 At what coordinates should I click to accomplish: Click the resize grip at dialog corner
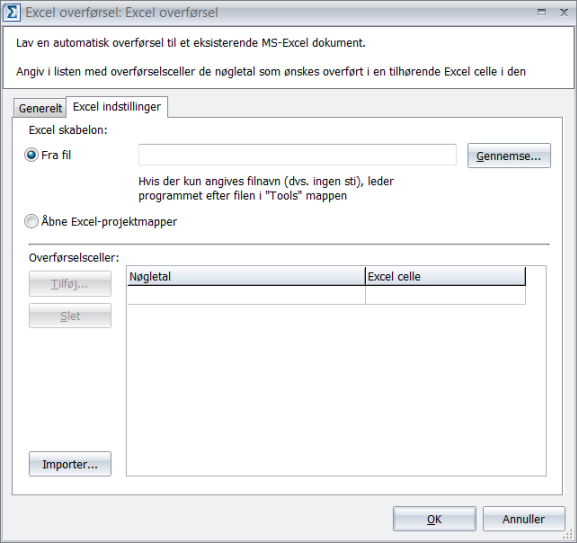569,536
